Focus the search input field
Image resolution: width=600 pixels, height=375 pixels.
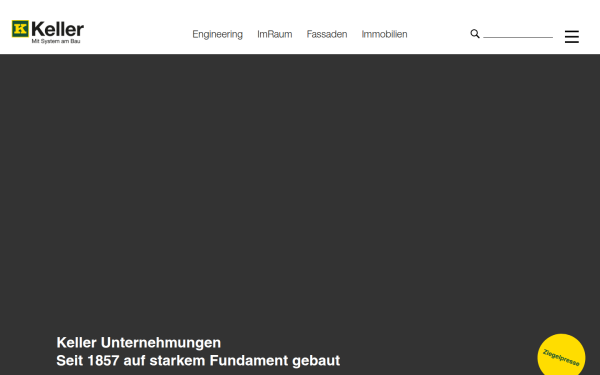(518, 34)
